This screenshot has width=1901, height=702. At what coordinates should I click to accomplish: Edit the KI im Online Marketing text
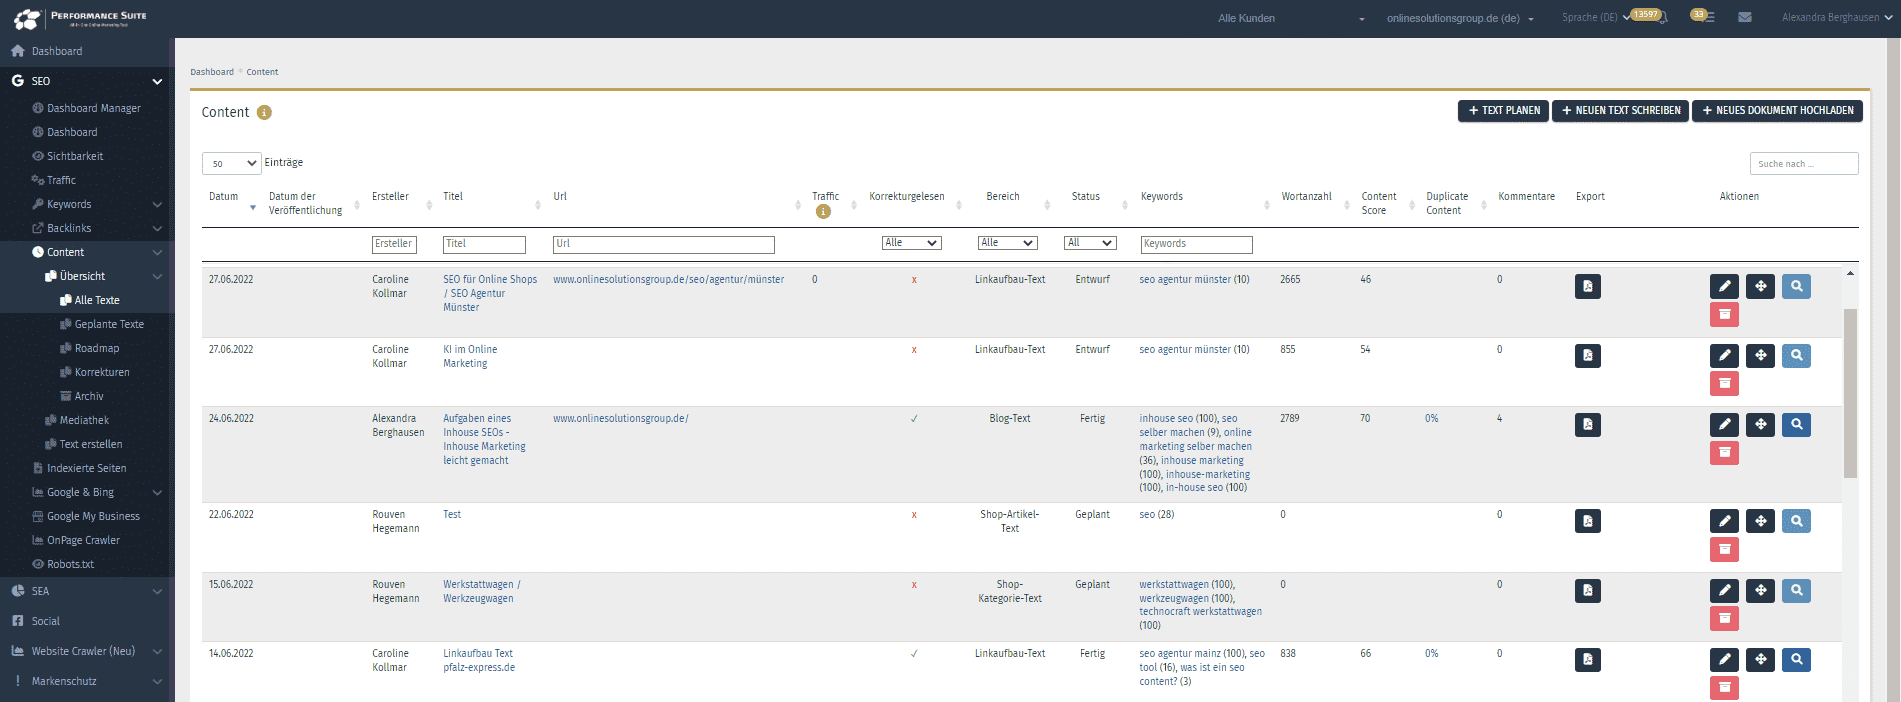point(1725,356)
